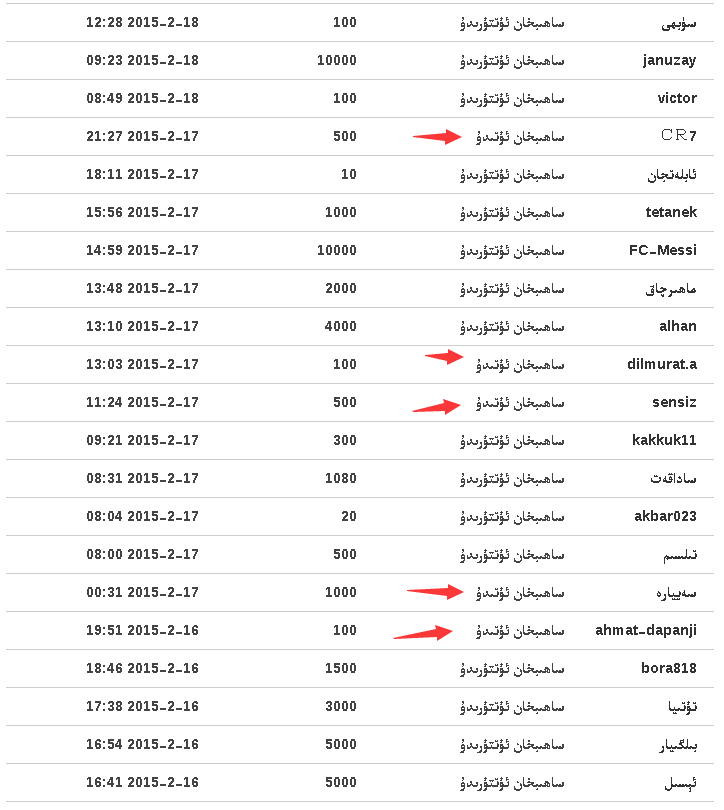Select the akbar023 username
Image resolution: width=724 pixels, height=810 pixels.
pos(665,516)
